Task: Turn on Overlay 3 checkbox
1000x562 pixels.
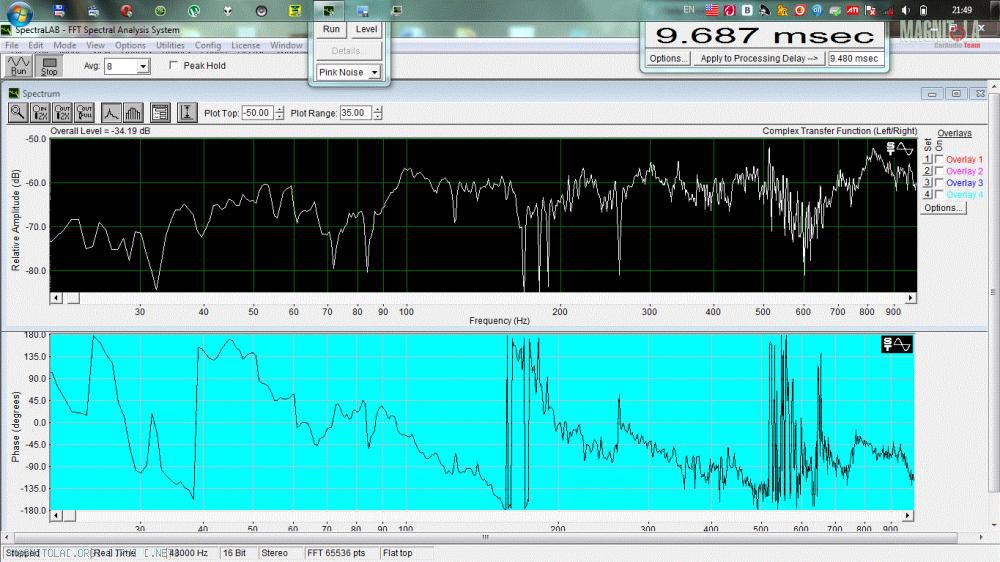Action: (939, 182)
